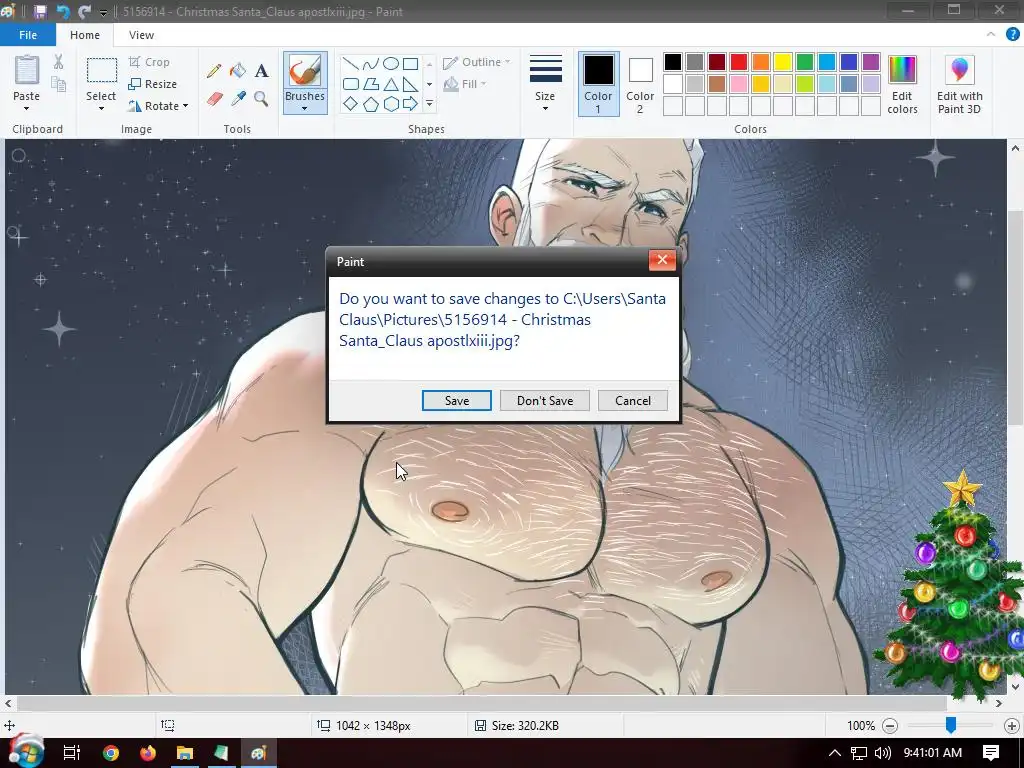The image size is (1024, 768).
Task: Switch to the View tab
Action: 141,35
